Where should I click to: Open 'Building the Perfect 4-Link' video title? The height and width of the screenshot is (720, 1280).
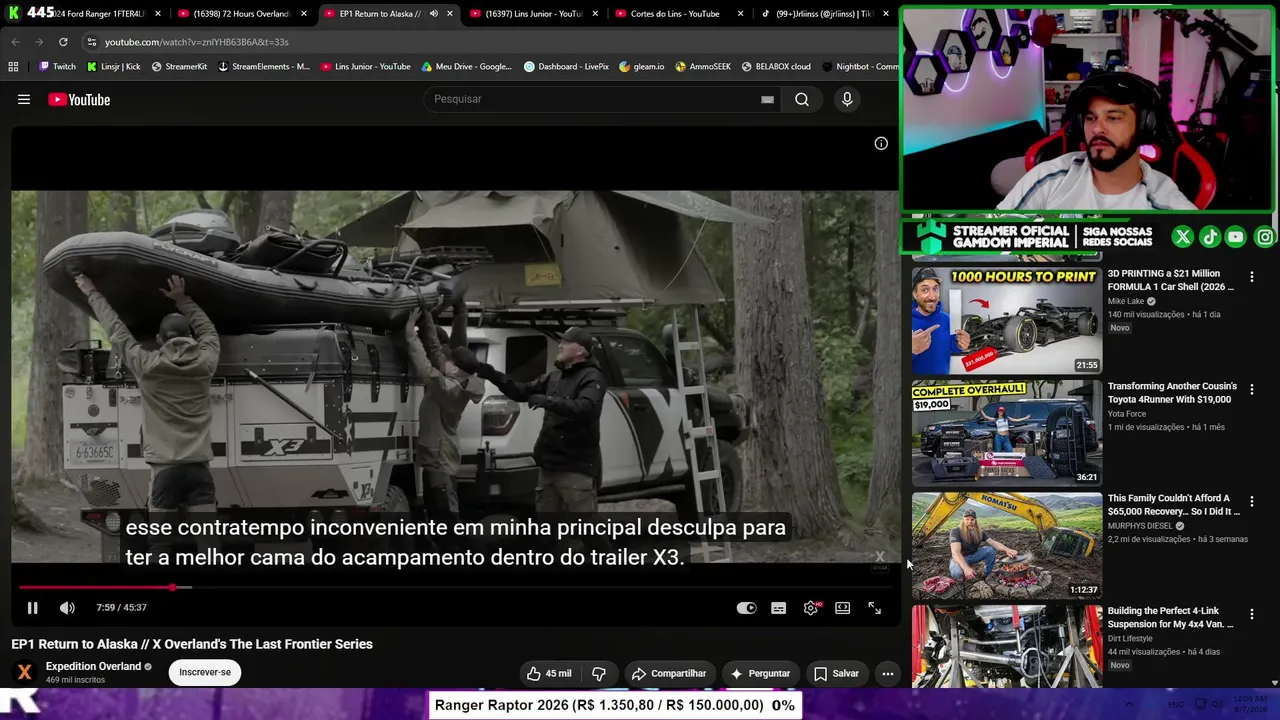(x=1170, y=617)
